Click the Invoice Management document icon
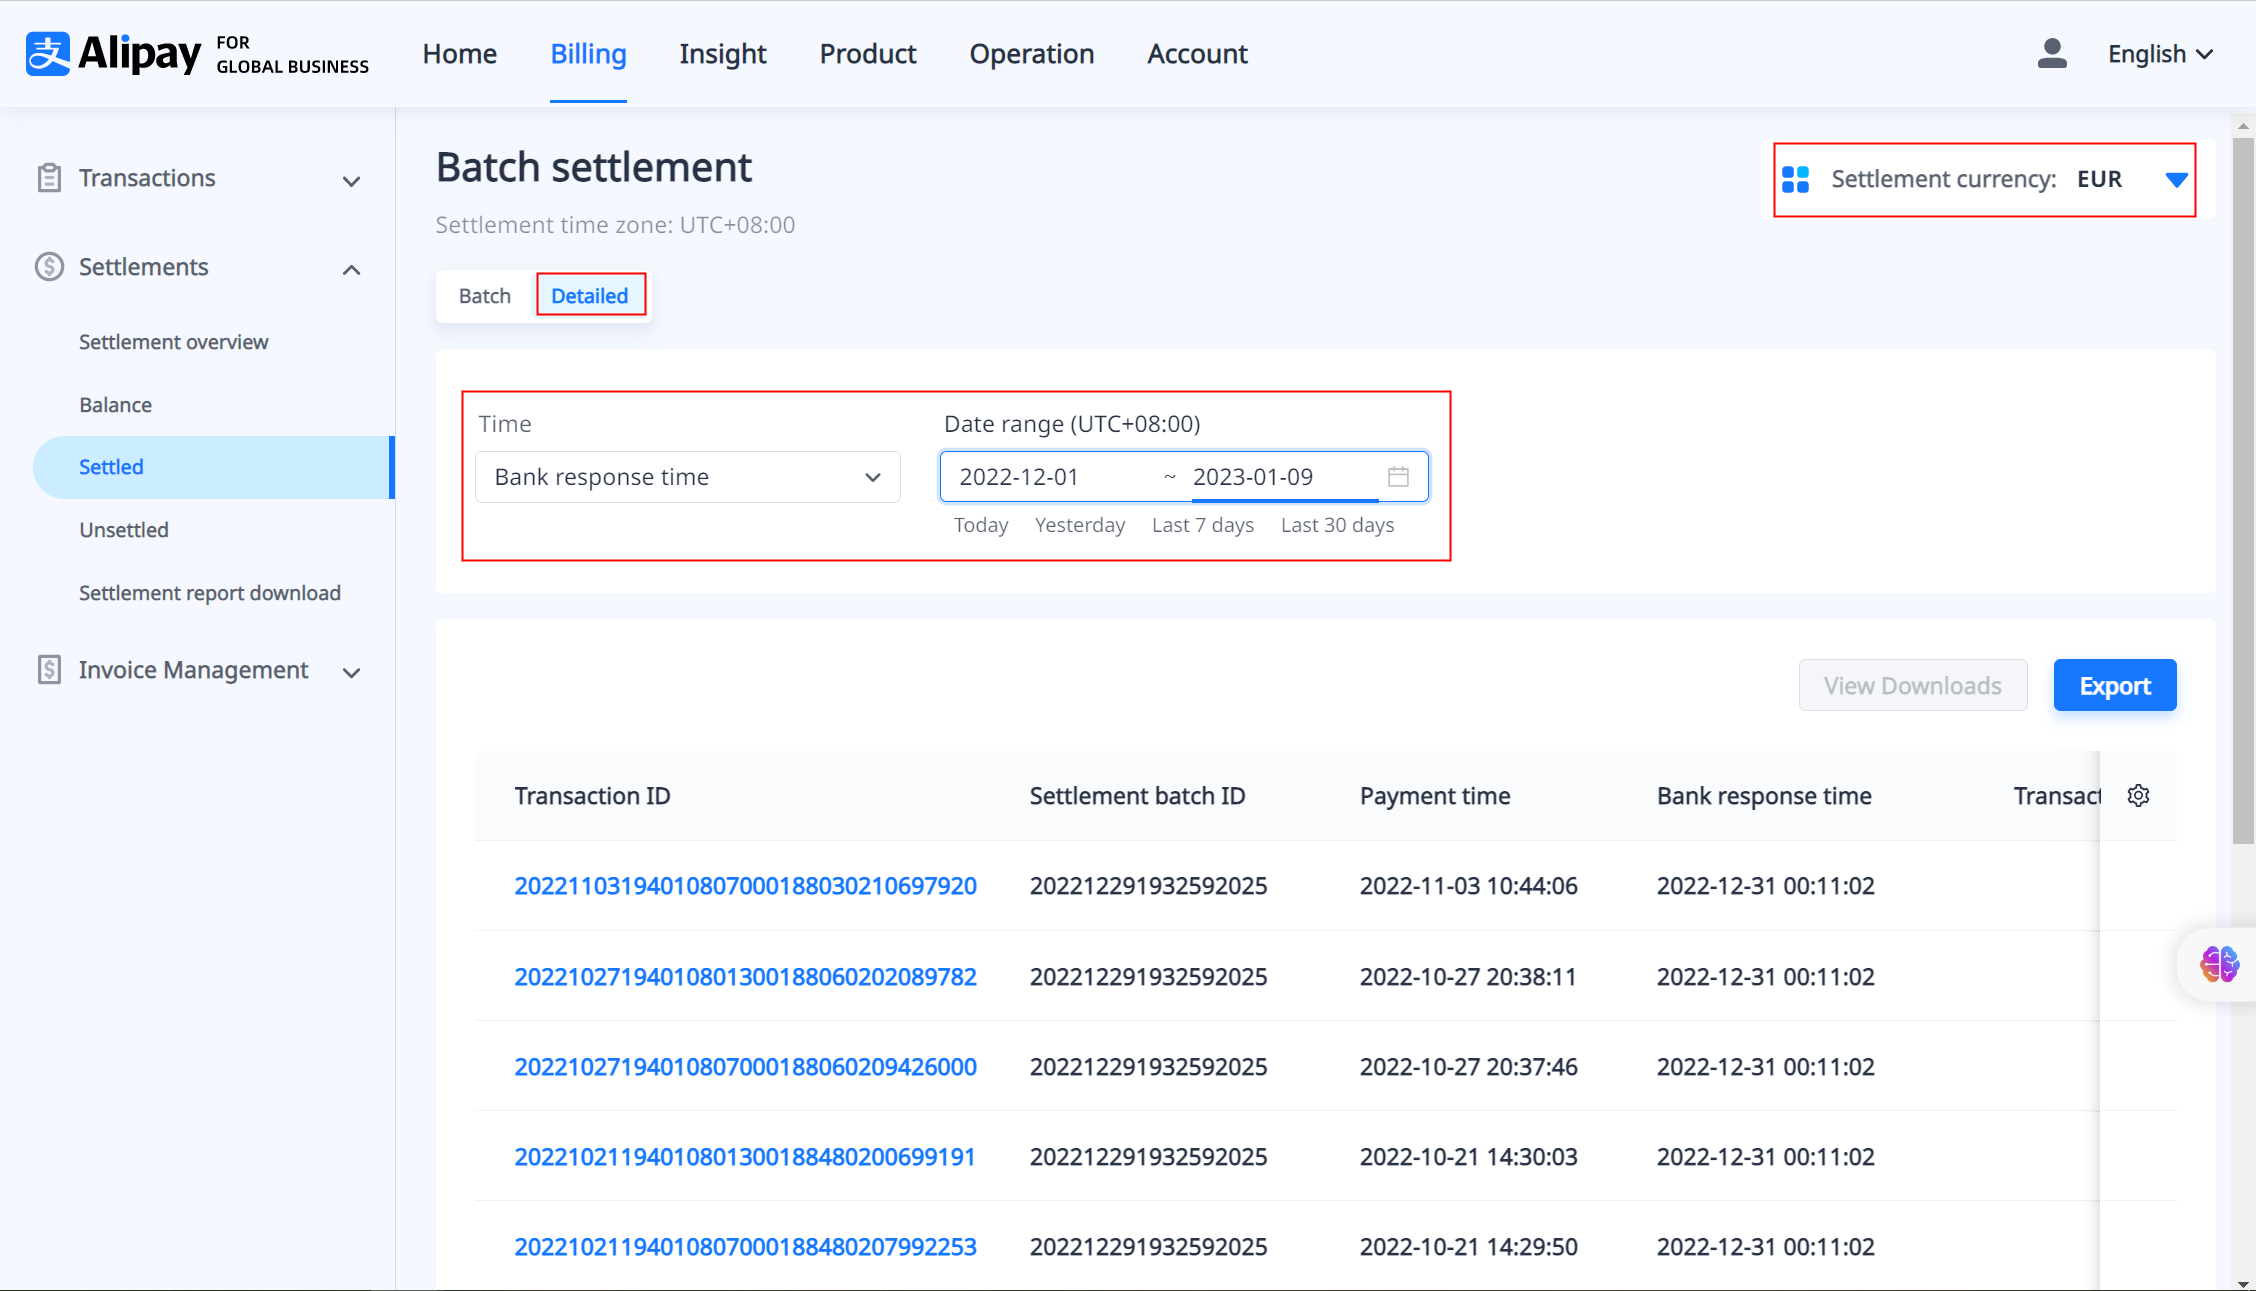 click(x=49, y=670)
